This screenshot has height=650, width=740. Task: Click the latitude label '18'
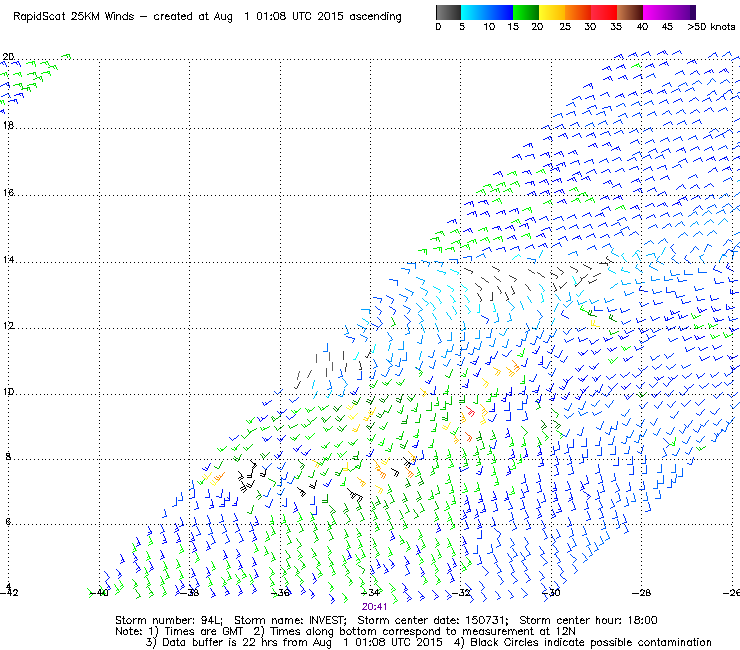[8, 126]
